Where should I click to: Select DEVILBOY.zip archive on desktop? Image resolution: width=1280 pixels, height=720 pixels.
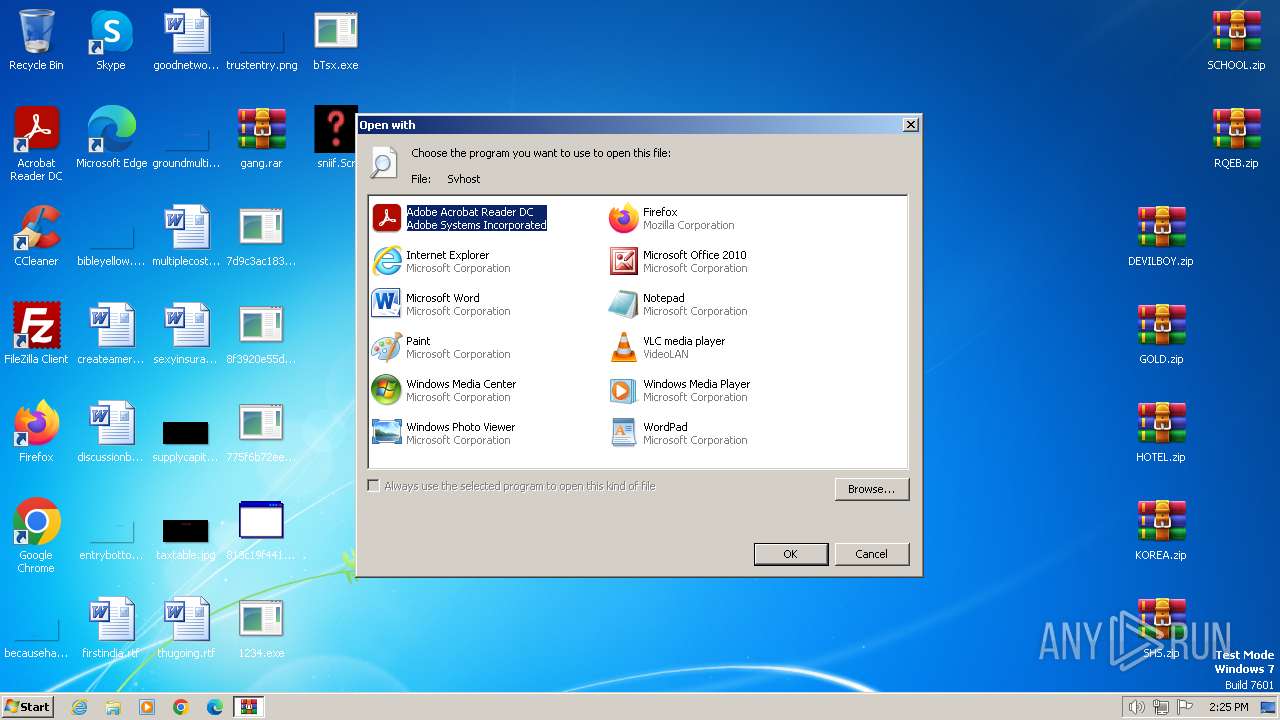1161,237
